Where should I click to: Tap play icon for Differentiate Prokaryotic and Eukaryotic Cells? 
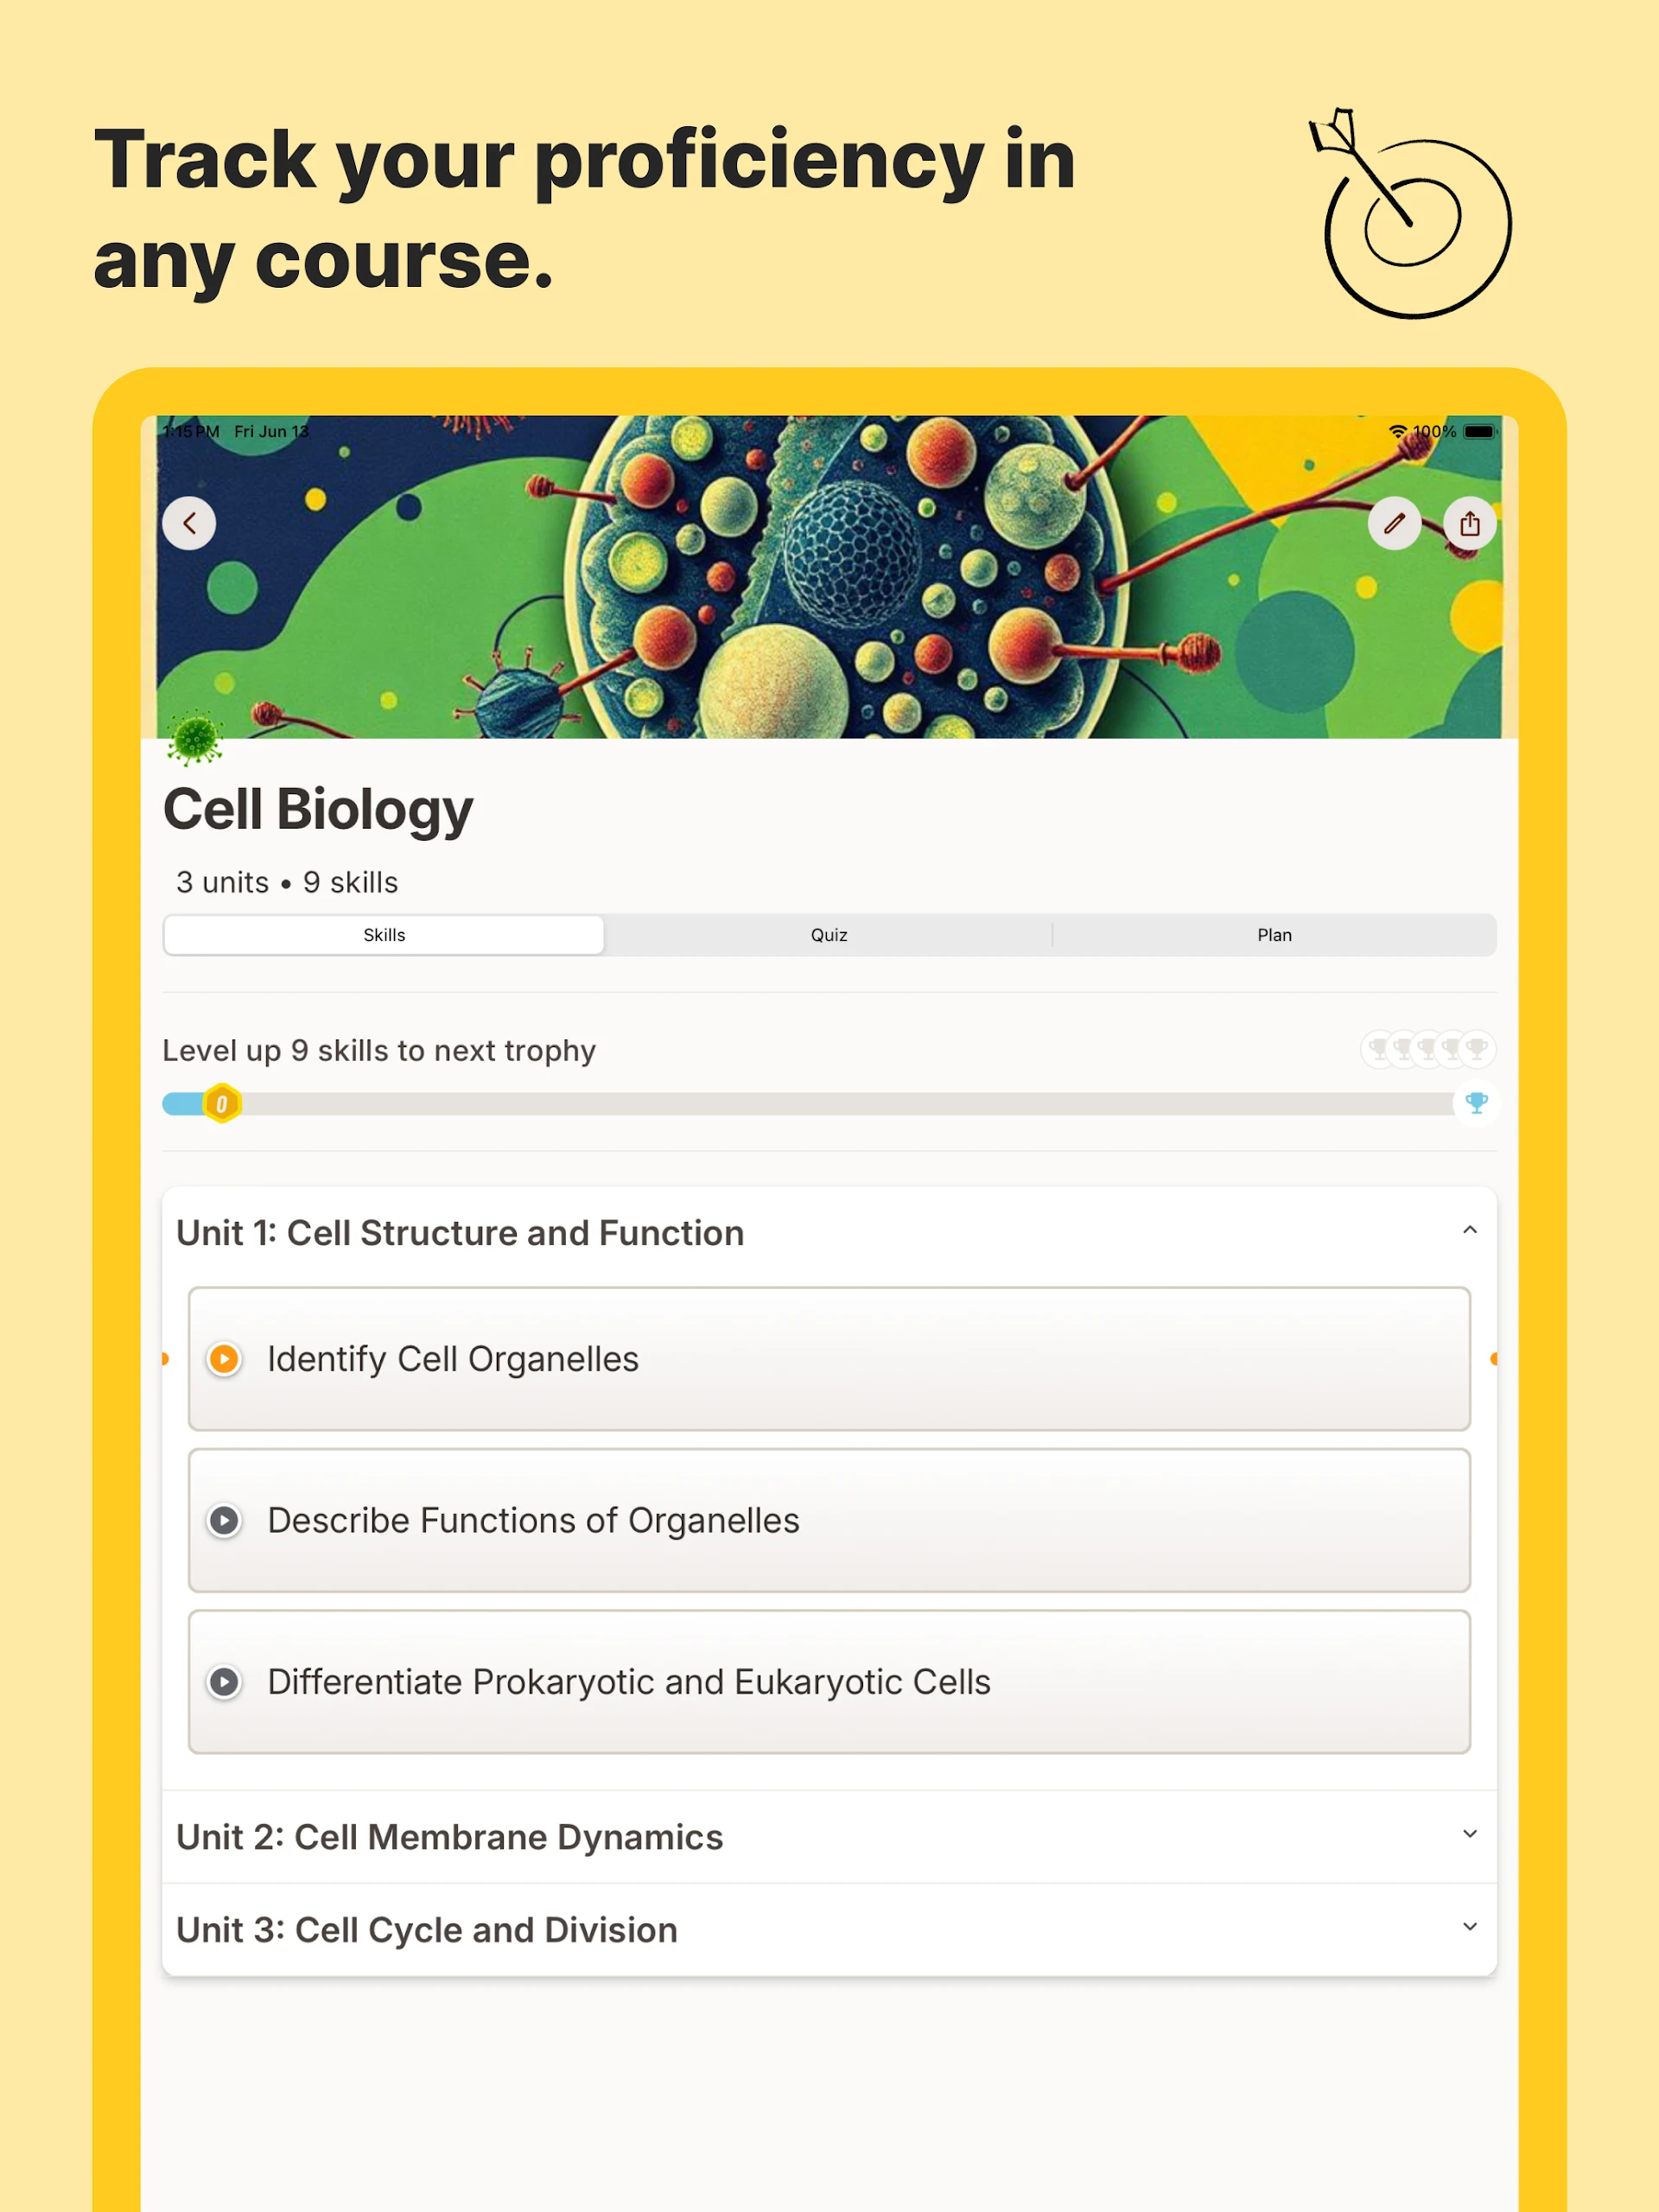224,1682
